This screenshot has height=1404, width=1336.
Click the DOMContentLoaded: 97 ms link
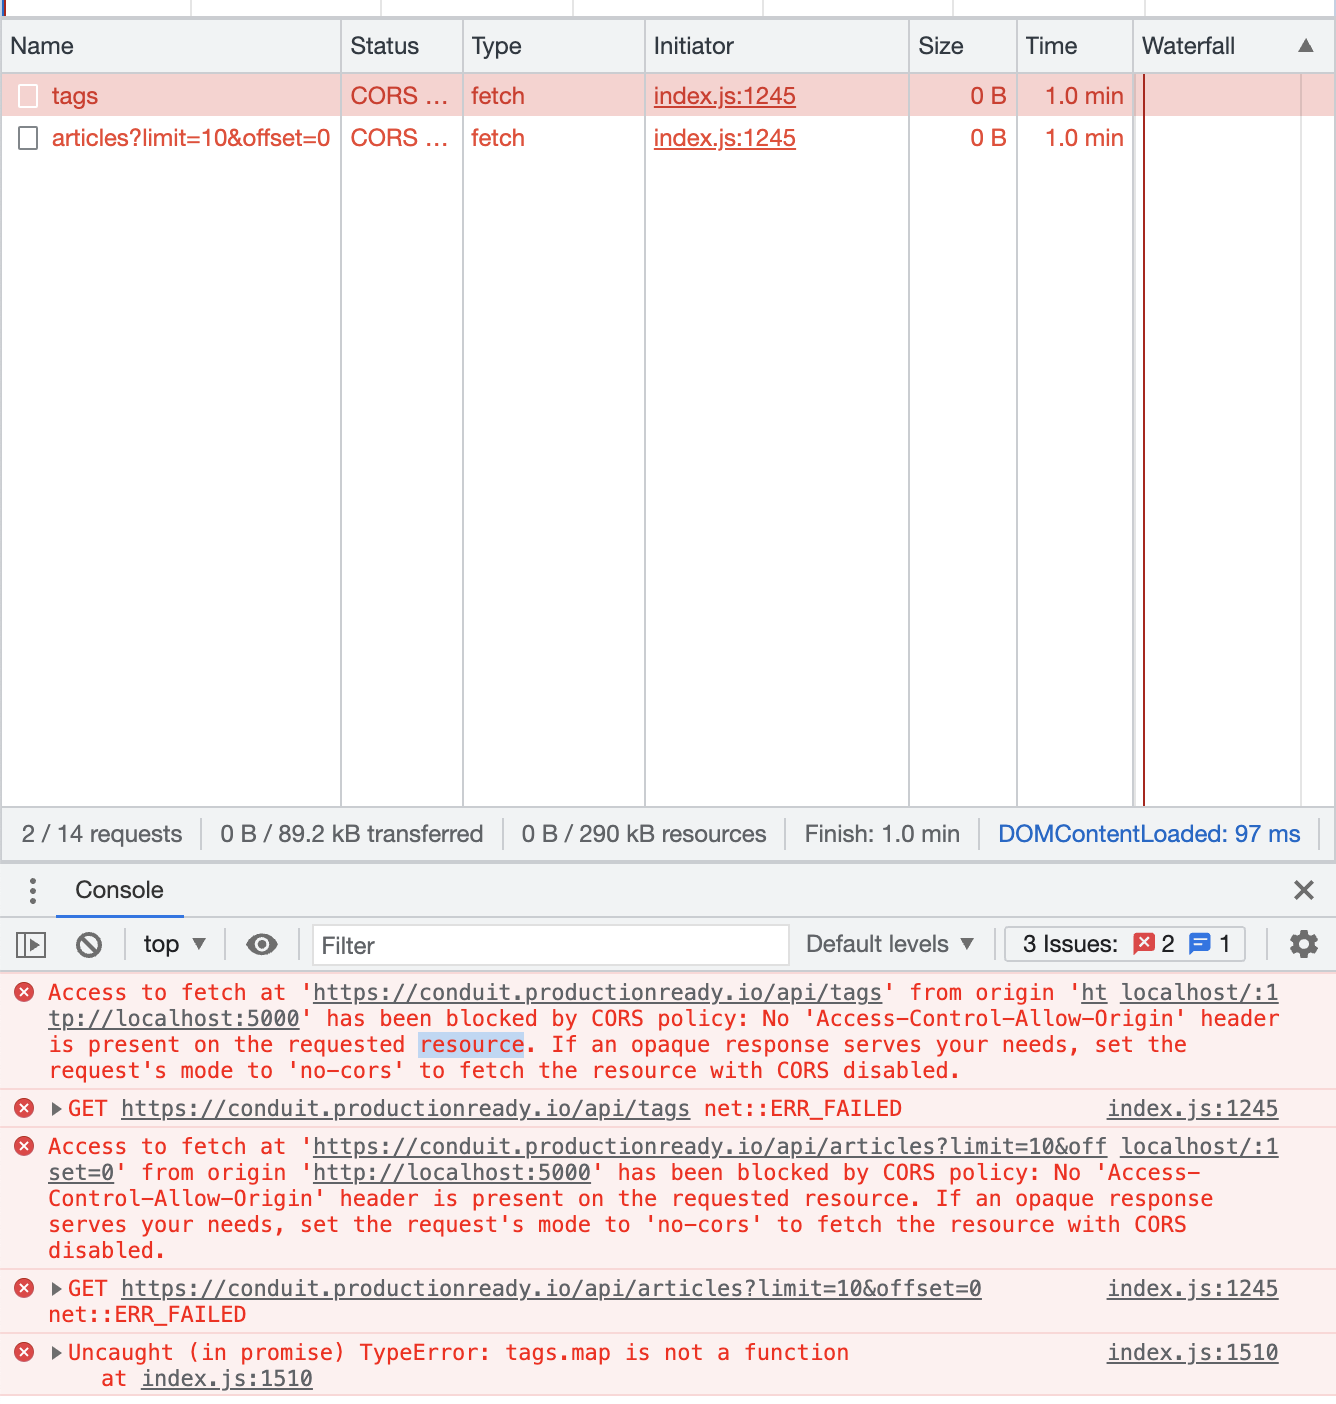1149,833
